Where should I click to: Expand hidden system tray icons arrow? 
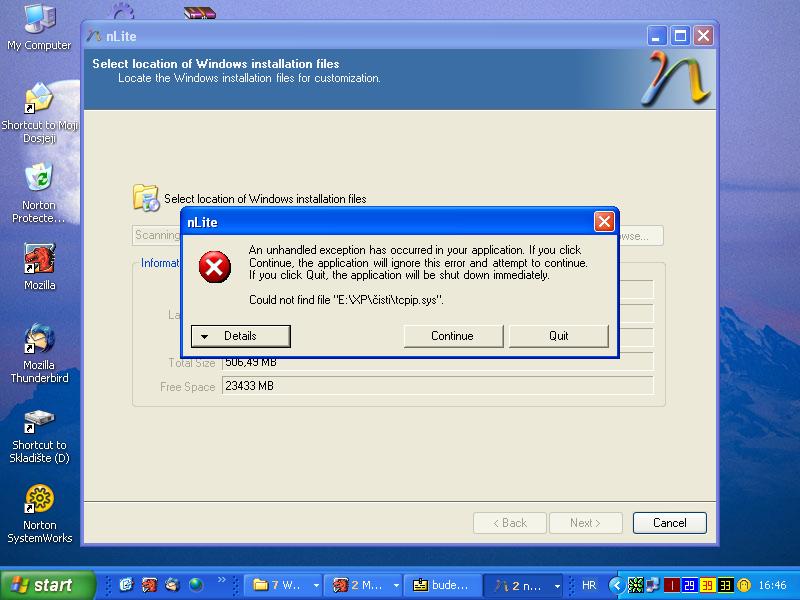616,585
